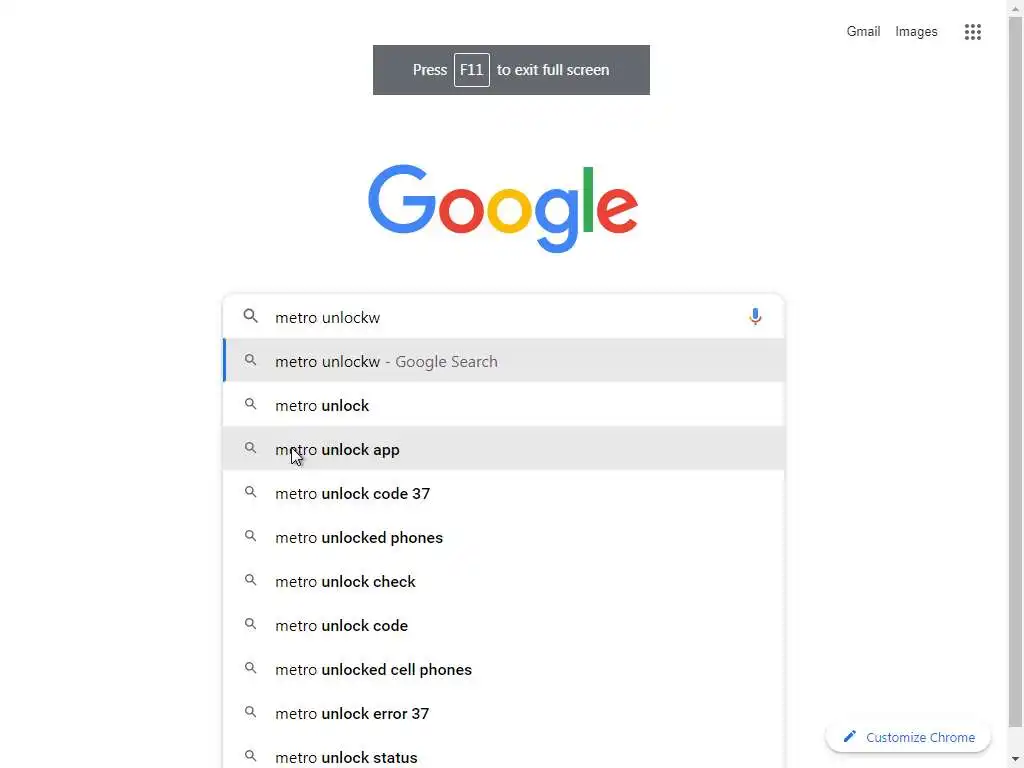
Task: Click the search icon beside 'metro unlock code 37'
Action: (251, 493)
